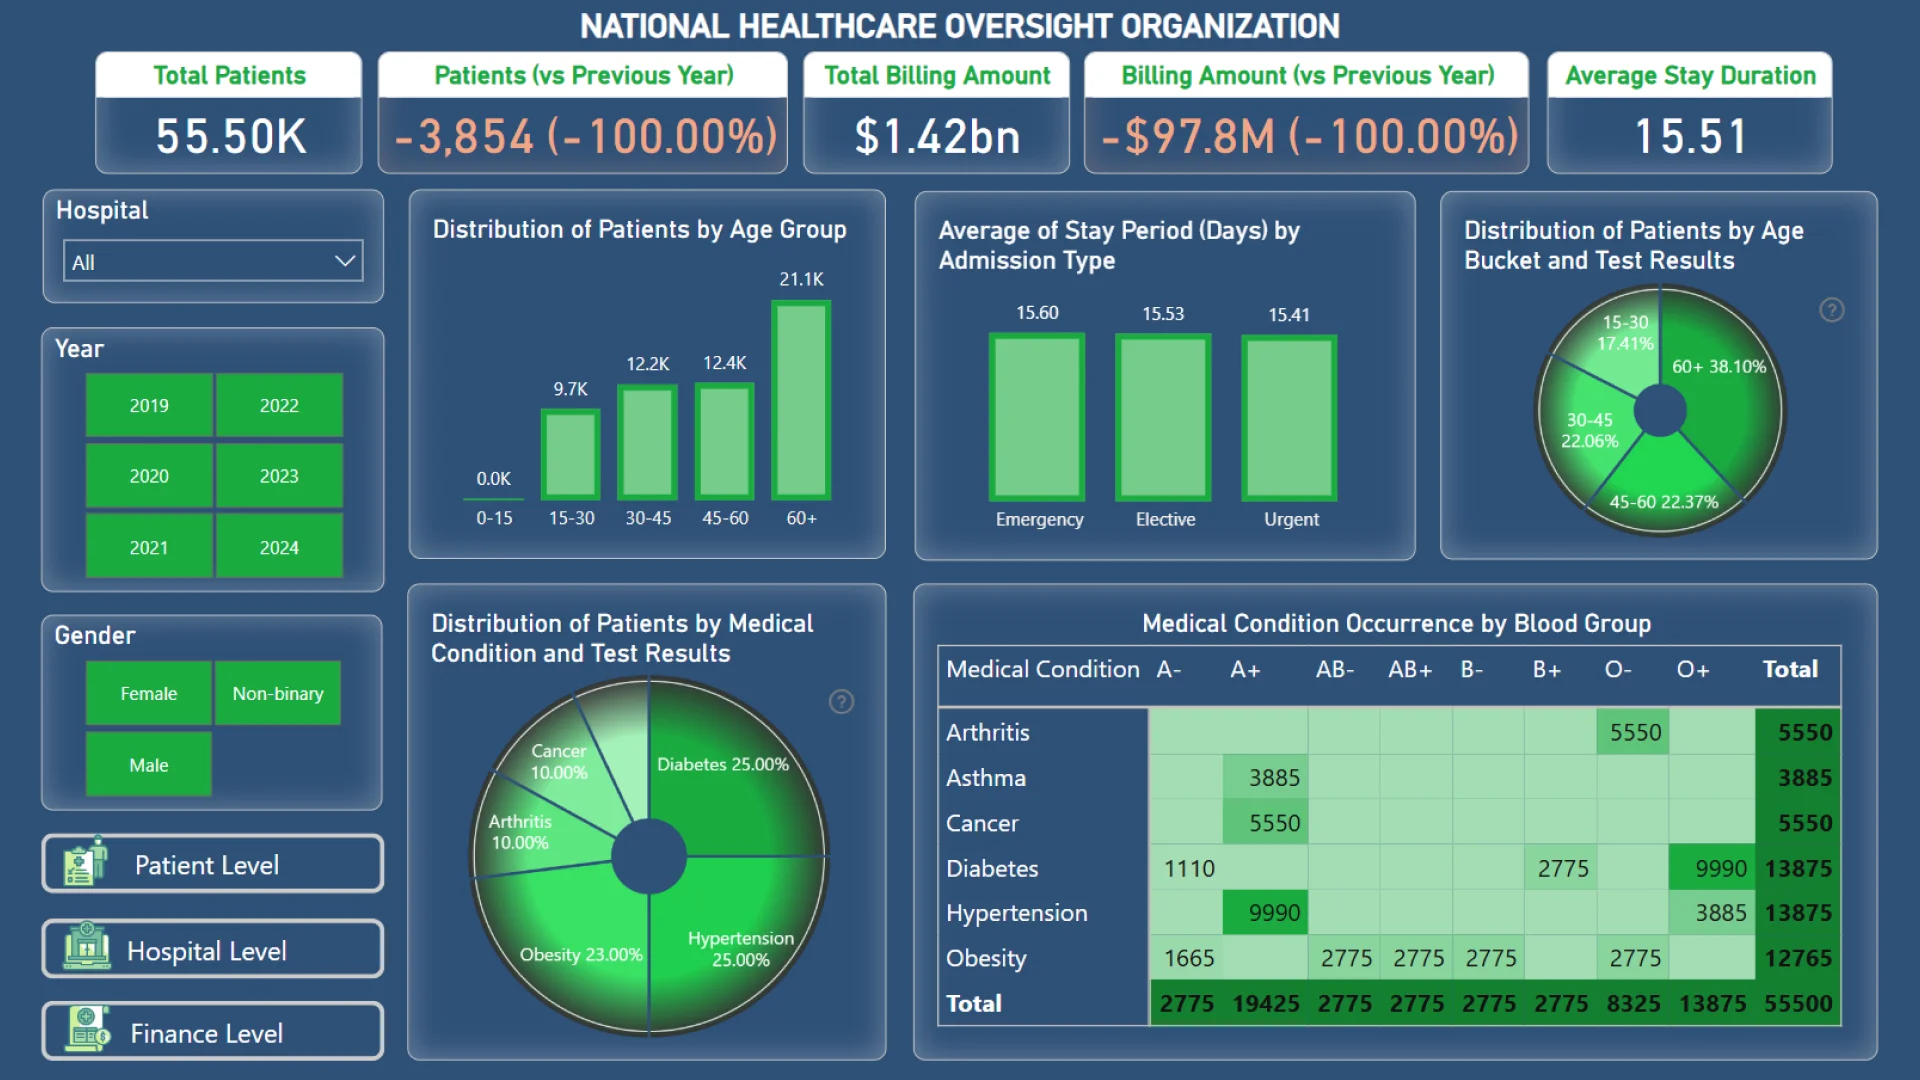Click the Hospital Level building icon
This screenshot has height=1080, width=1920.
pos(87,946)
